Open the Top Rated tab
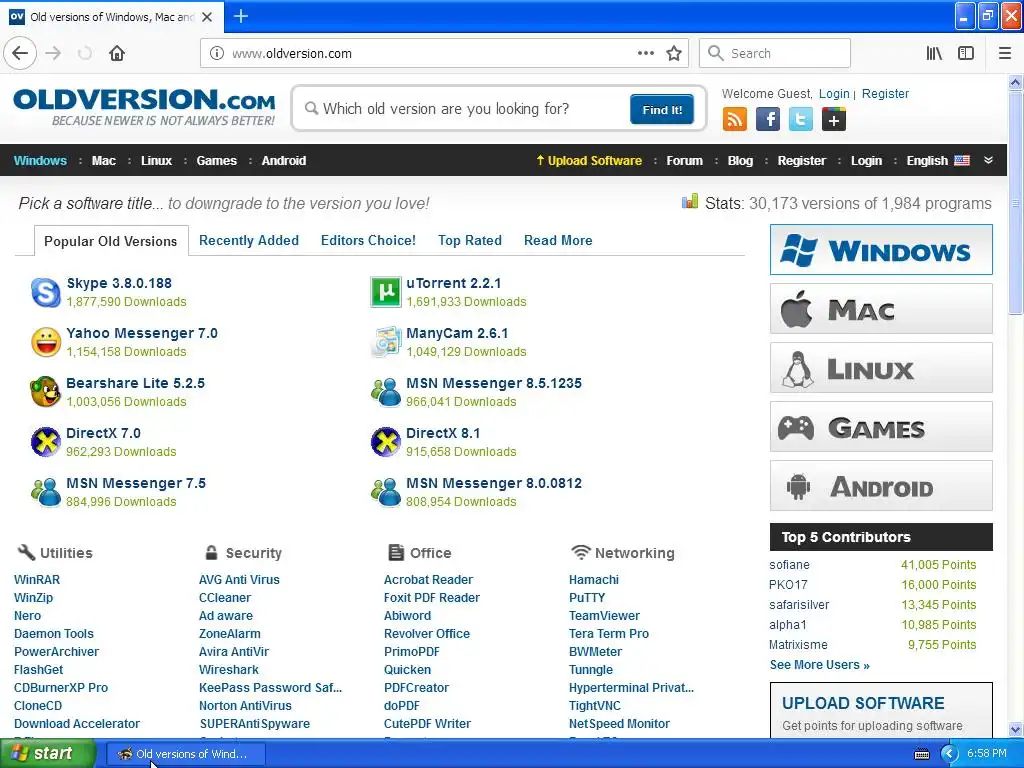Screen dimensions: 1024x768 pos(470,240)
